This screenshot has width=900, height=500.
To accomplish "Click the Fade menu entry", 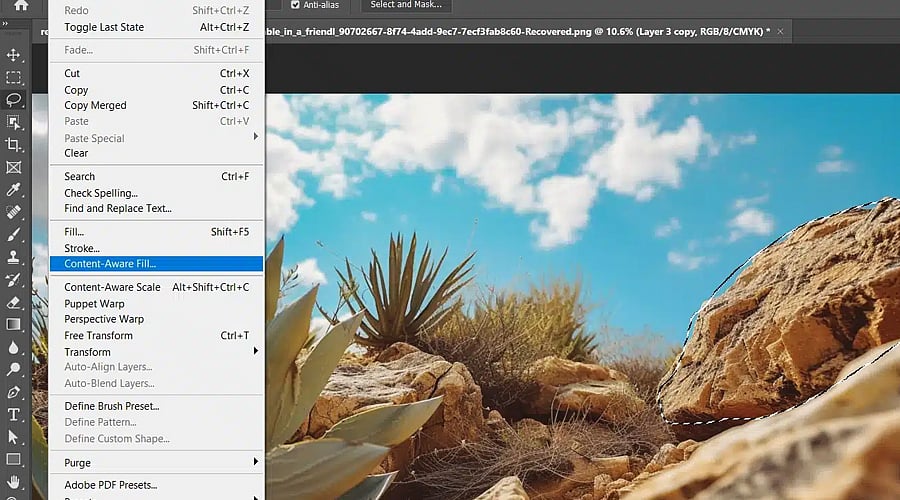I will click(156, 50).
